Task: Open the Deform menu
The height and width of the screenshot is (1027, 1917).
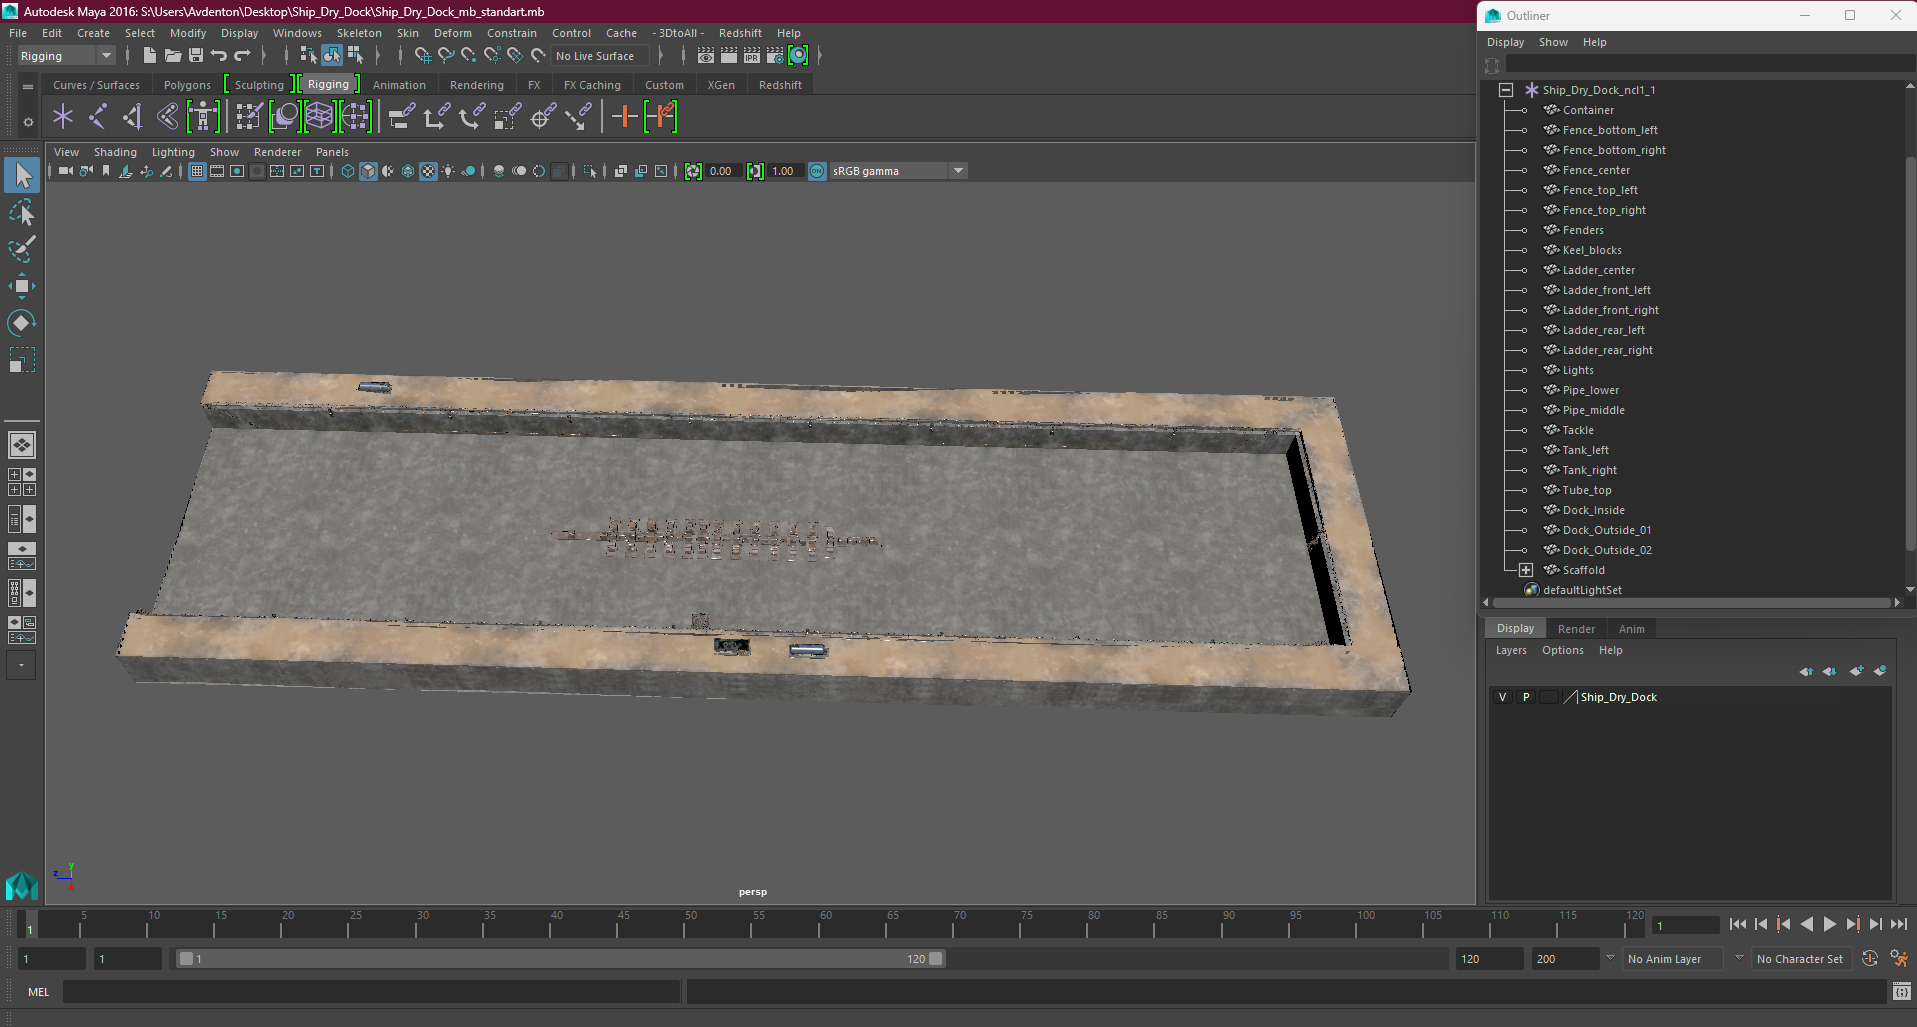Action: click(x=452, y=33)
